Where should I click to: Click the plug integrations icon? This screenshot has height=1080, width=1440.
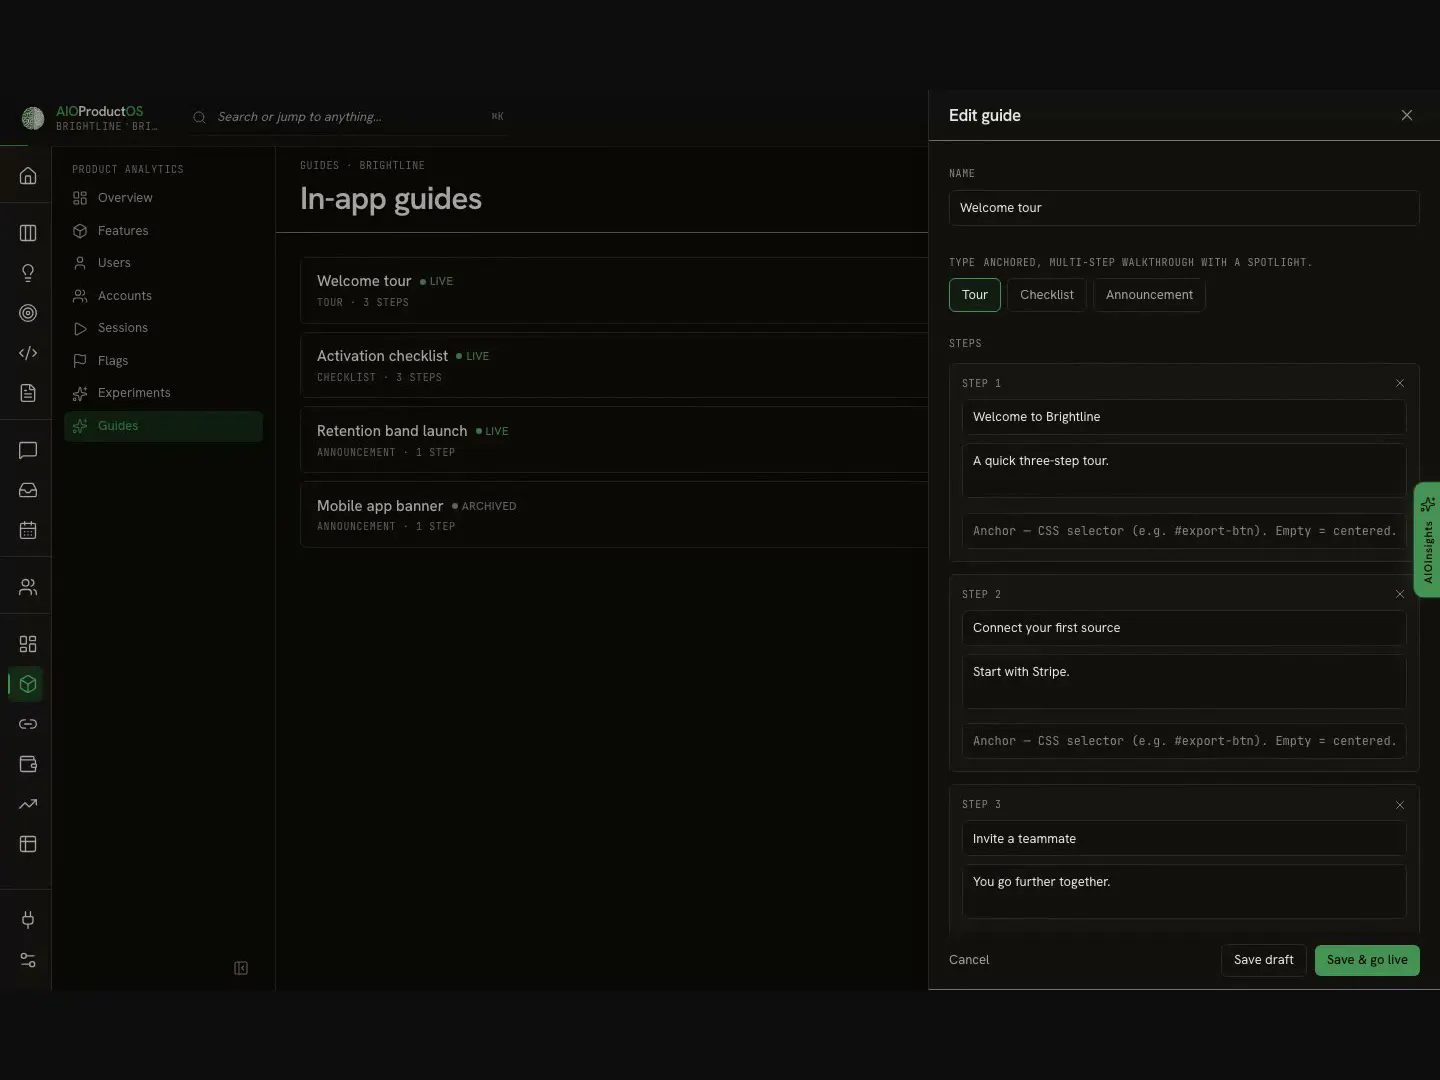point(28,920)
